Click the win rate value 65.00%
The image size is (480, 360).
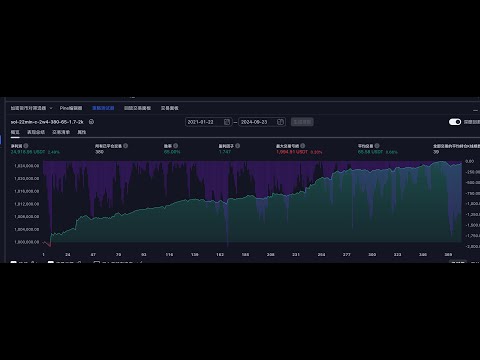coord(172,152)
